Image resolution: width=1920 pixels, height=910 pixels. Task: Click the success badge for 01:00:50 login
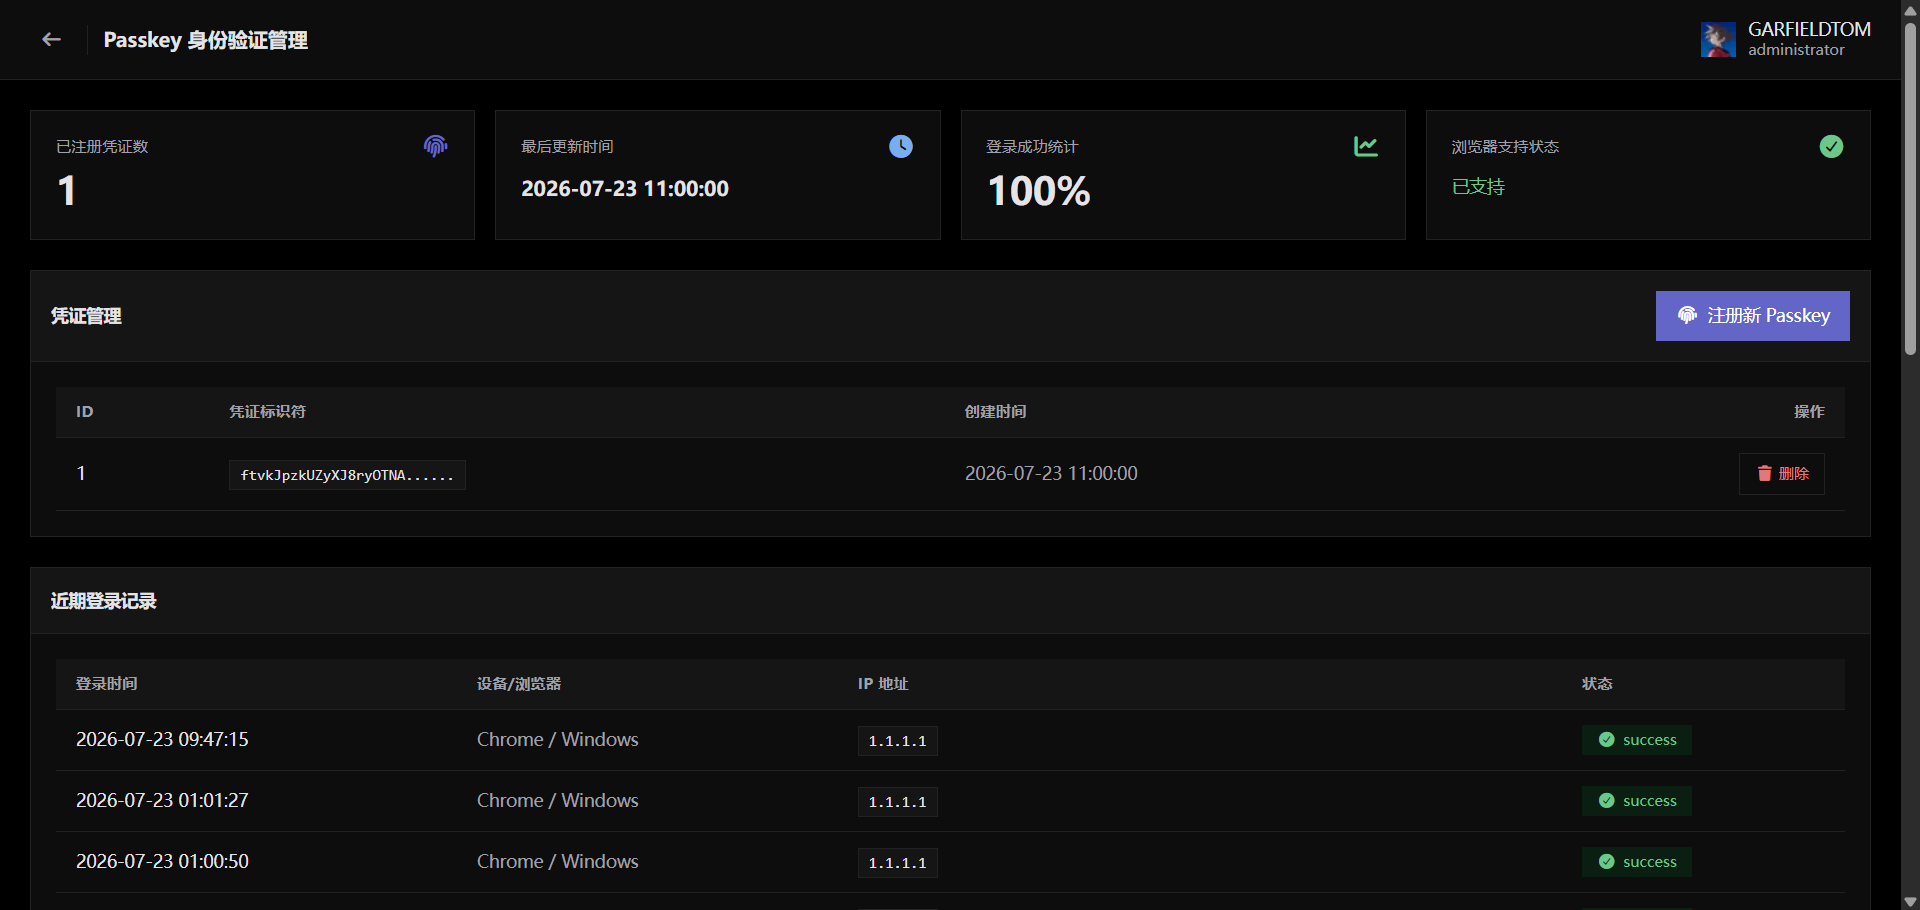click(x=1636, y=862)
